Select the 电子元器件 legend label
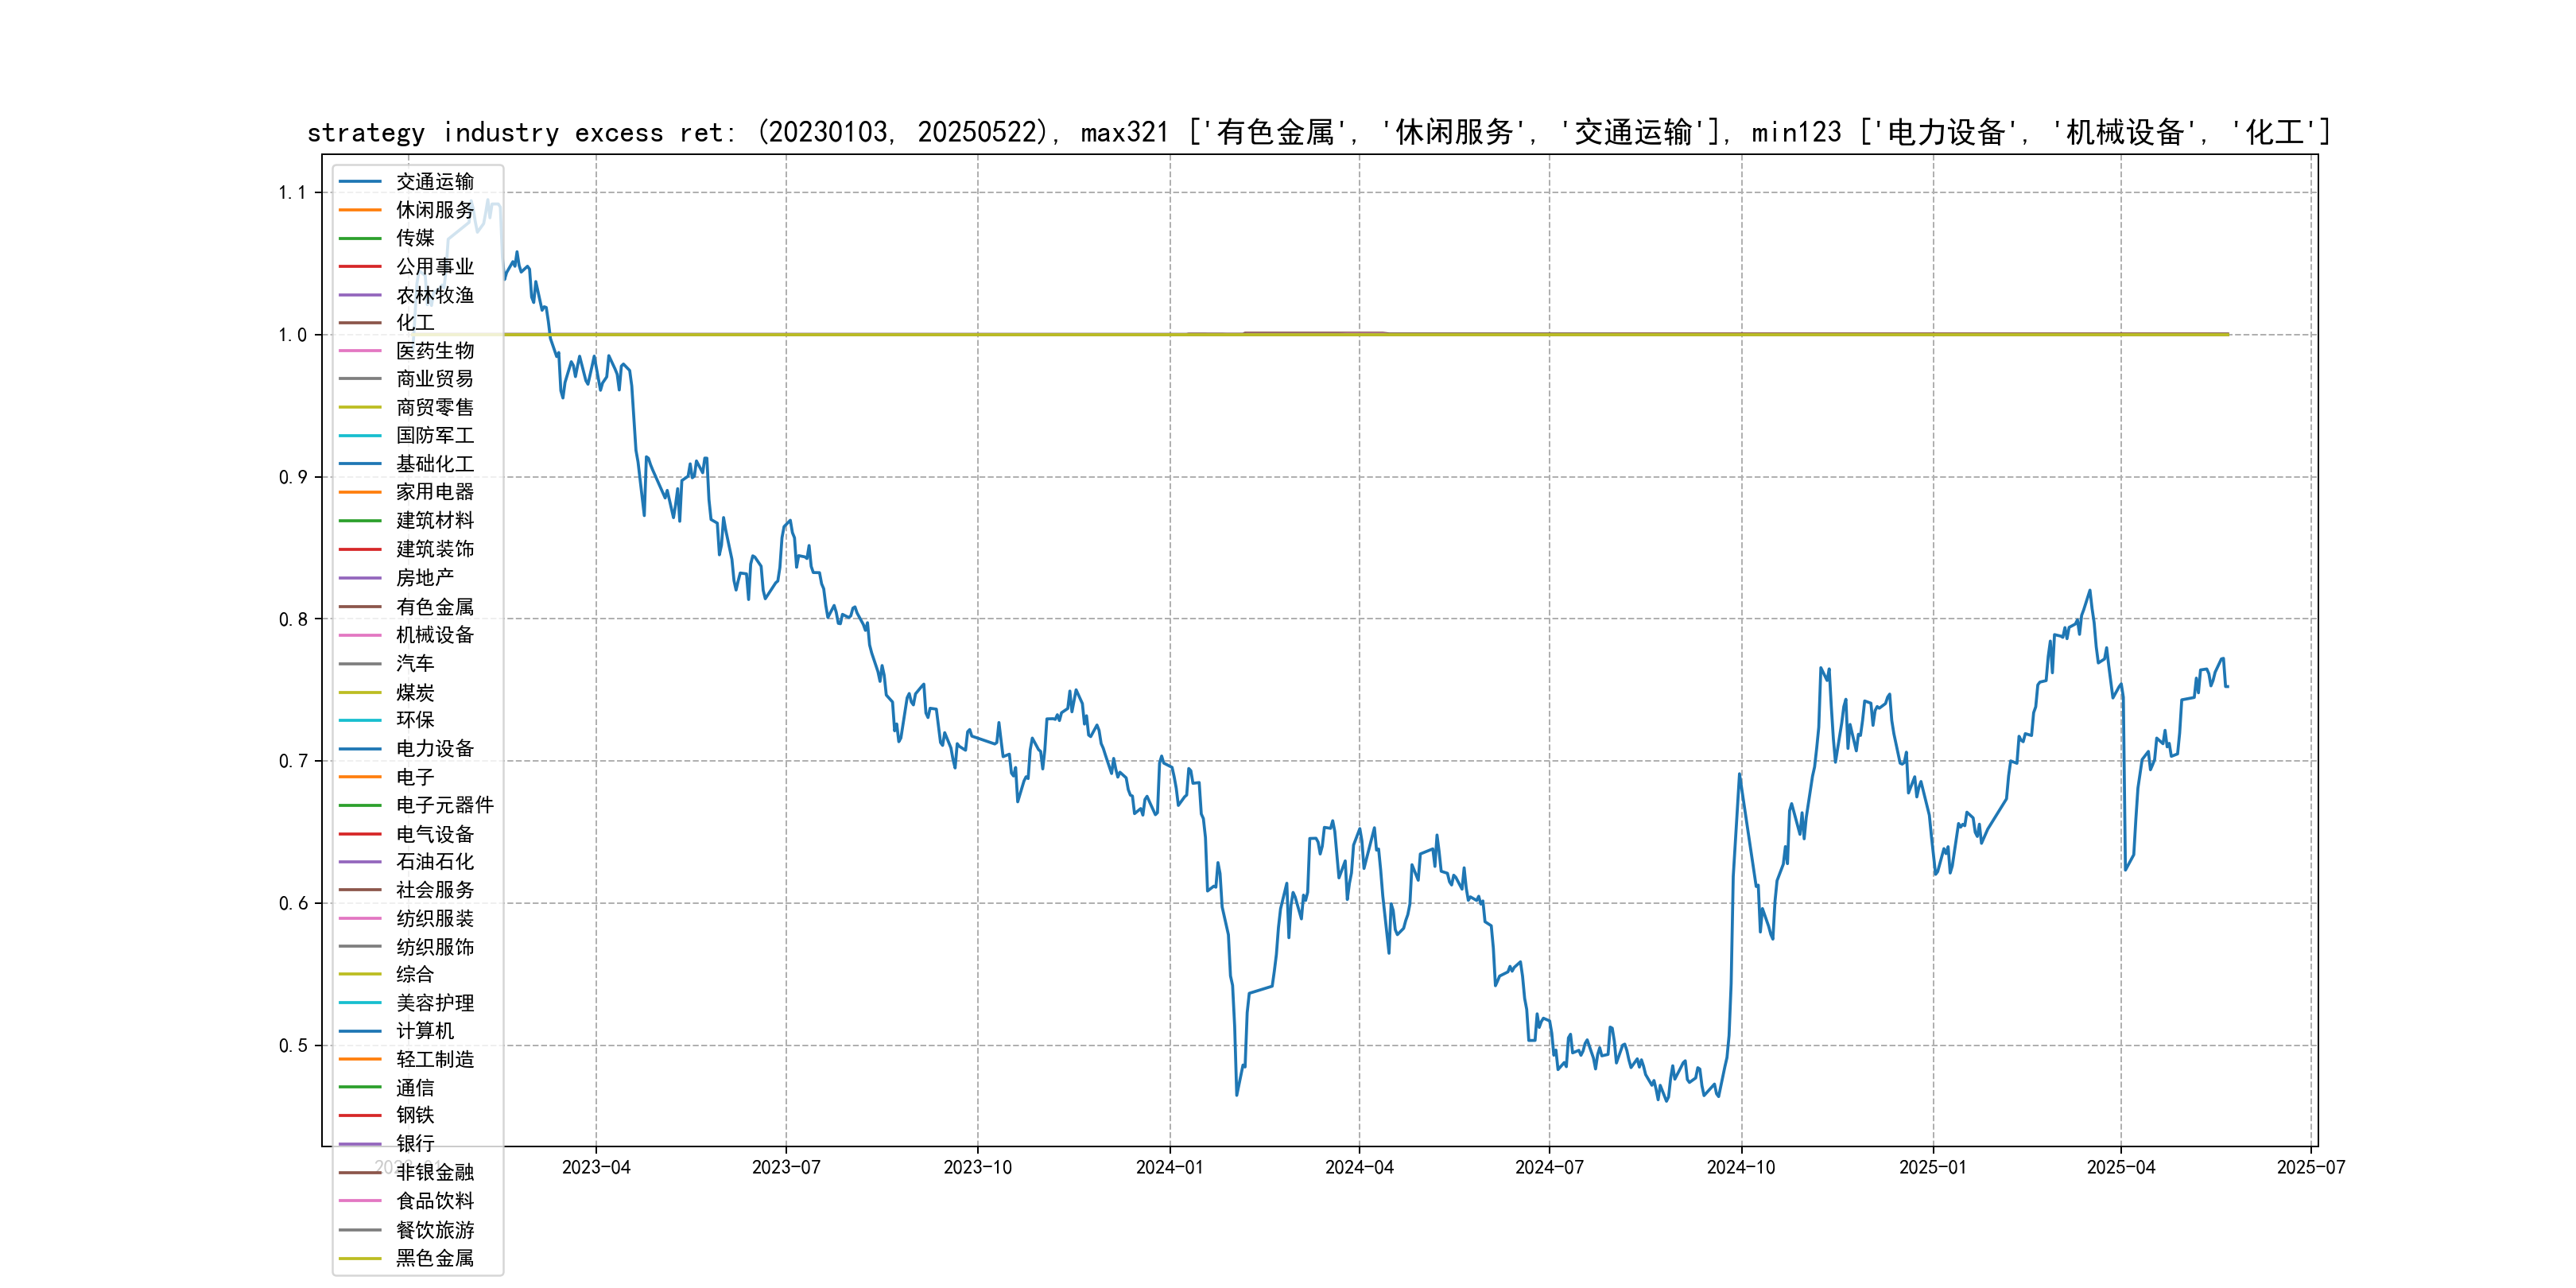The height and width of the screenshot is (1288, 2576). (444, 805)
